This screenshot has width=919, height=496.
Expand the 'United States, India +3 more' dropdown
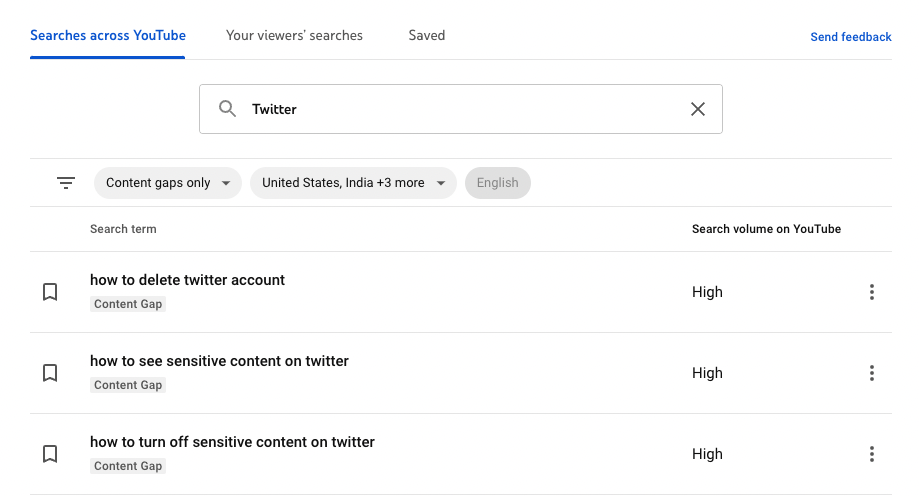click(x=353, y=183)
